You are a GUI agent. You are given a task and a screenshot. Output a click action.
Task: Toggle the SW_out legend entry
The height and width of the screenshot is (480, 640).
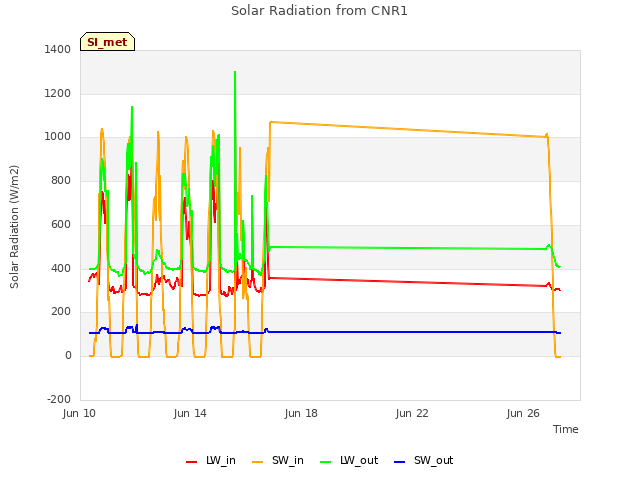click(x=424, y=461)
